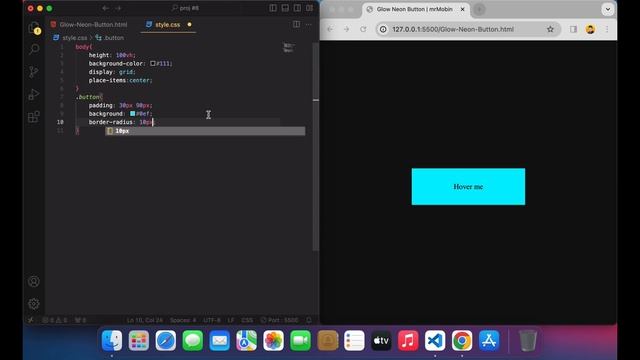Click the editor vertical scrollbar
The image size is (640, 360).
[x=316, y=147]
